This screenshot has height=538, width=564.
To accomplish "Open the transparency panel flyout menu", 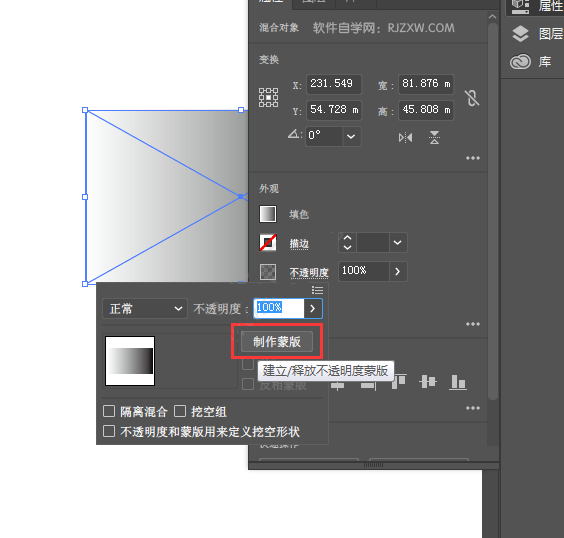I will coord(317,290).
